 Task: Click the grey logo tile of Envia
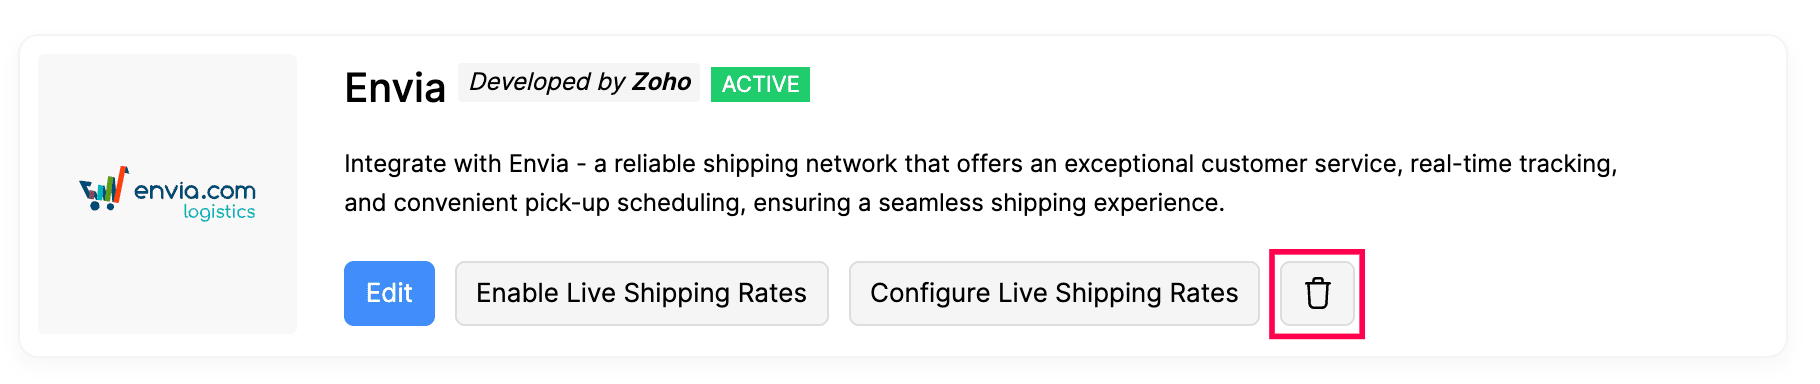167,194
